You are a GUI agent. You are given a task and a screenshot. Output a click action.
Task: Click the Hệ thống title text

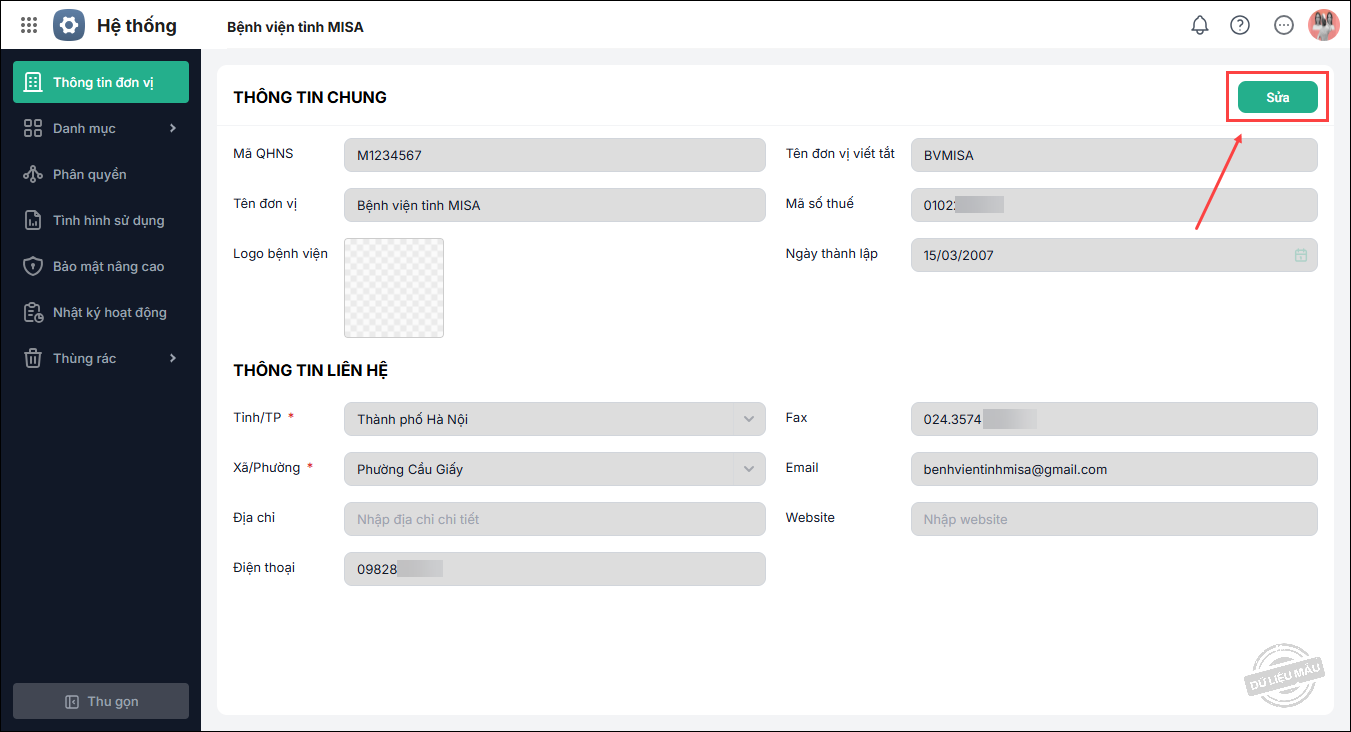tap(137, 26)
